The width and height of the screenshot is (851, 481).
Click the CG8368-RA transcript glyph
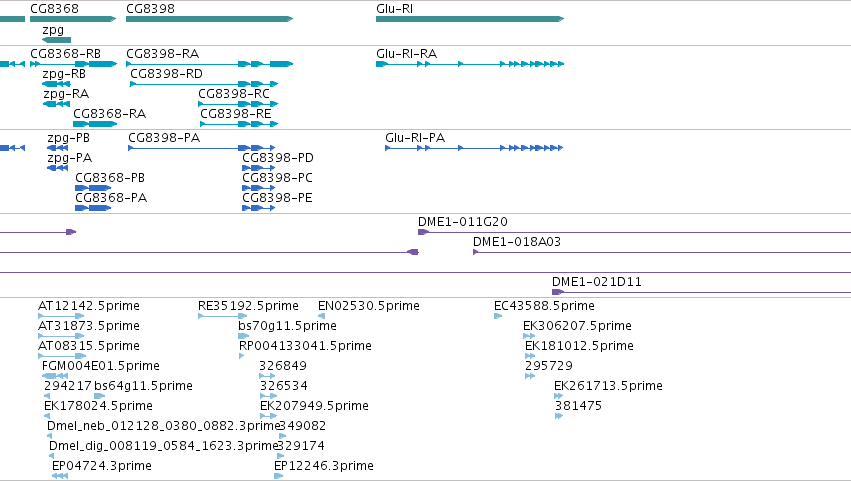pyautogui.click(x=95, y=124)
